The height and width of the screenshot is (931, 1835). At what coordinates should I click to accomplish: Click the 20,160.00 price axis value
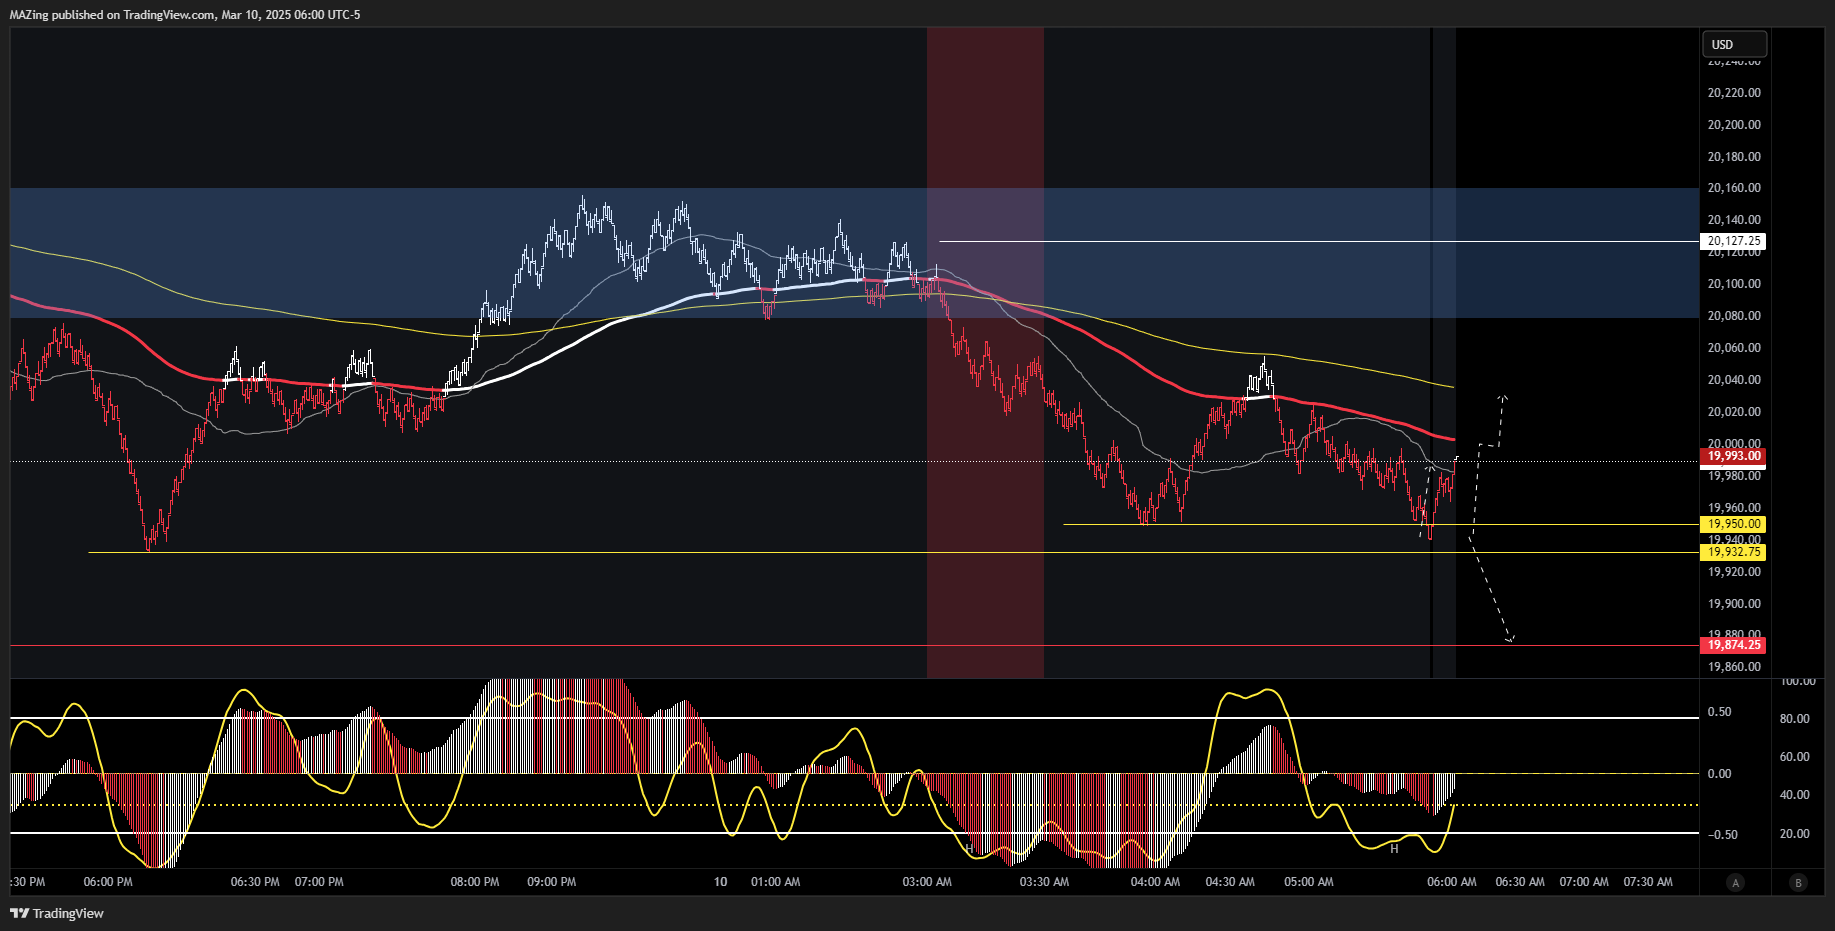[x=1734, y=188]
